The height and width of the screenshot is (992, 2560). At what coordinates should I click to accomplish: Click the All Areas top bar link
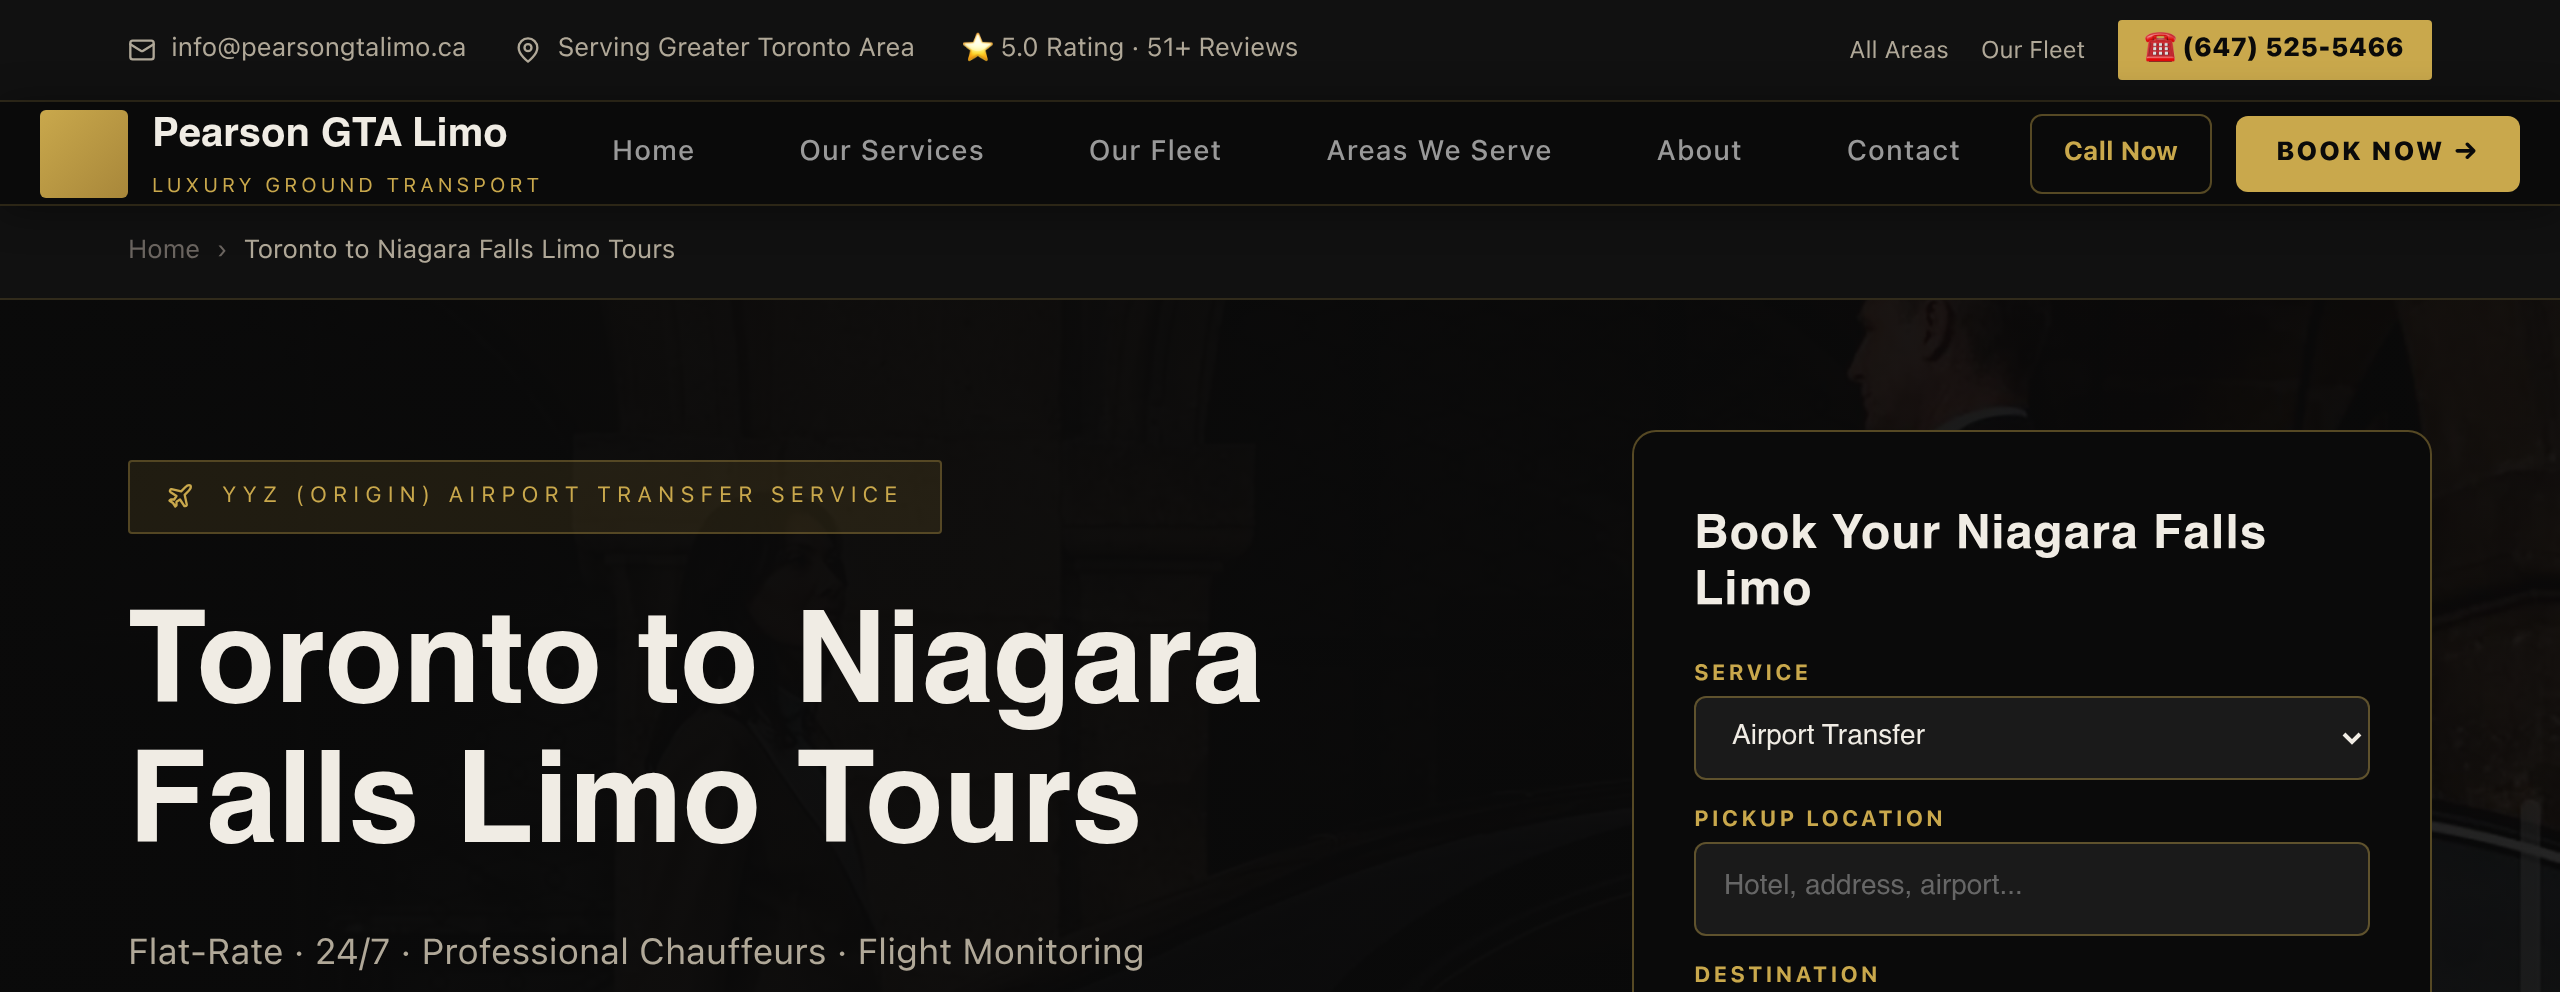pos(1898,50)
